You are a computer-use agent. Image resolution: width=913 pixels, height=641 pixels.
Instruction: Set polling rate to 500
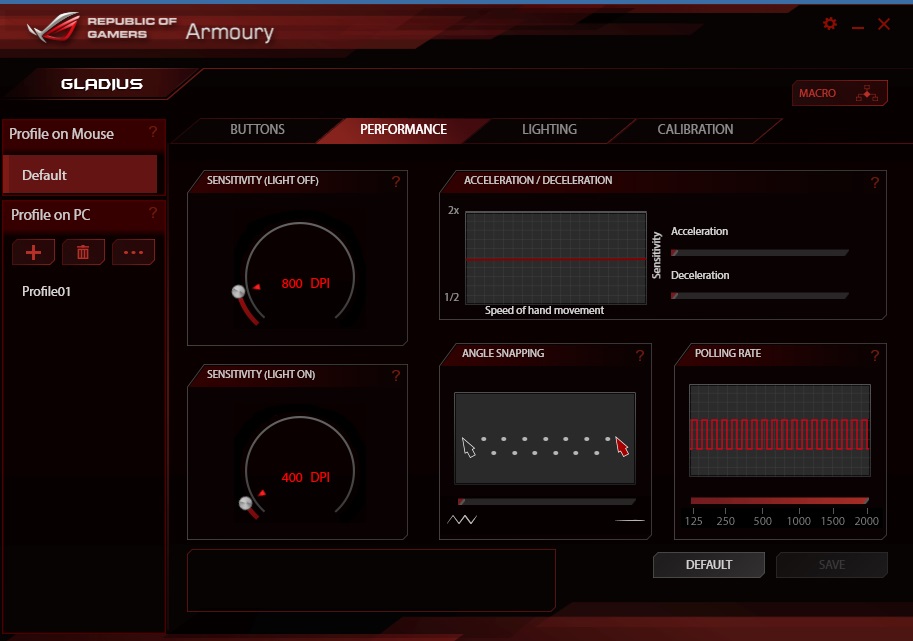pos(762,520)
